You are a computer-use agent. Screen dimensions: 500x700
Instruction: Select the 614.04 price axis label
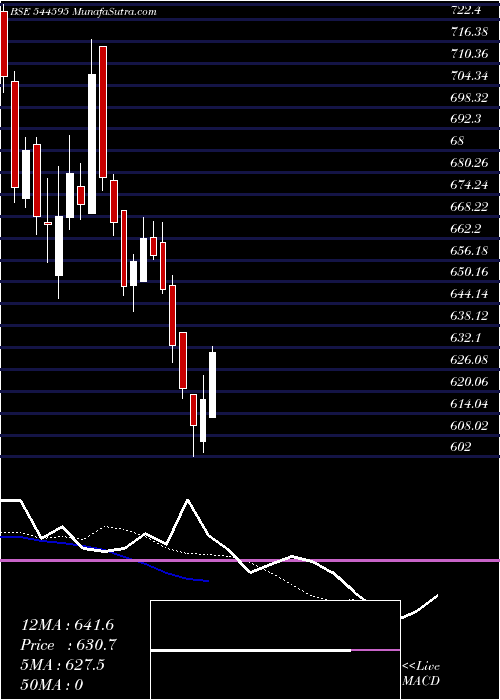coord(469,403)
